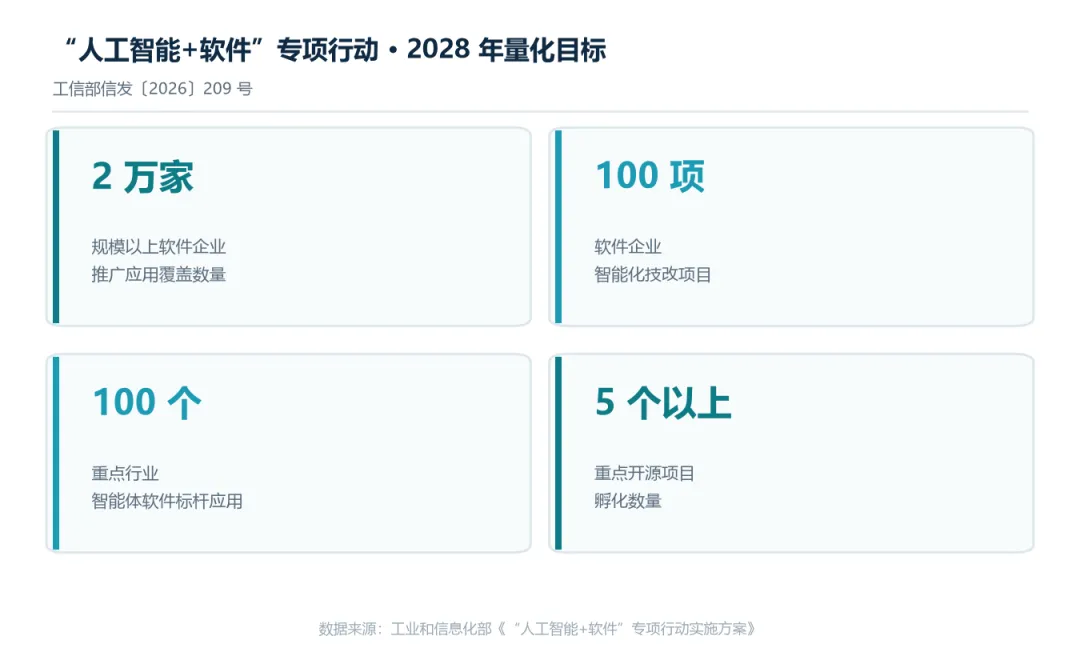Viewport: 1080px width, 648px height.
Task: Select text 推广应用覆盖数量
Action: tap(158, 275)
